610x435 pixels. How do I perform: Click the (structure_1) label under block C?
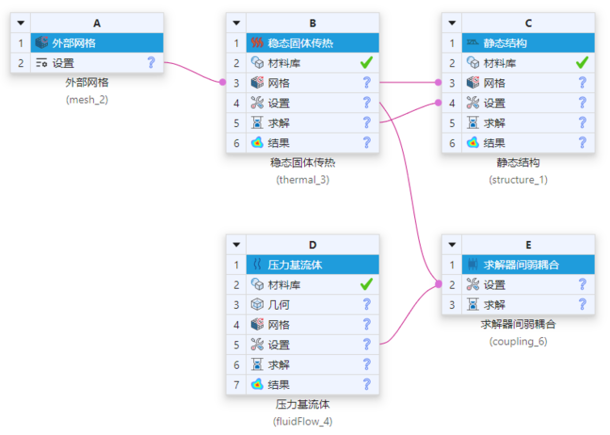click(518, 180)
